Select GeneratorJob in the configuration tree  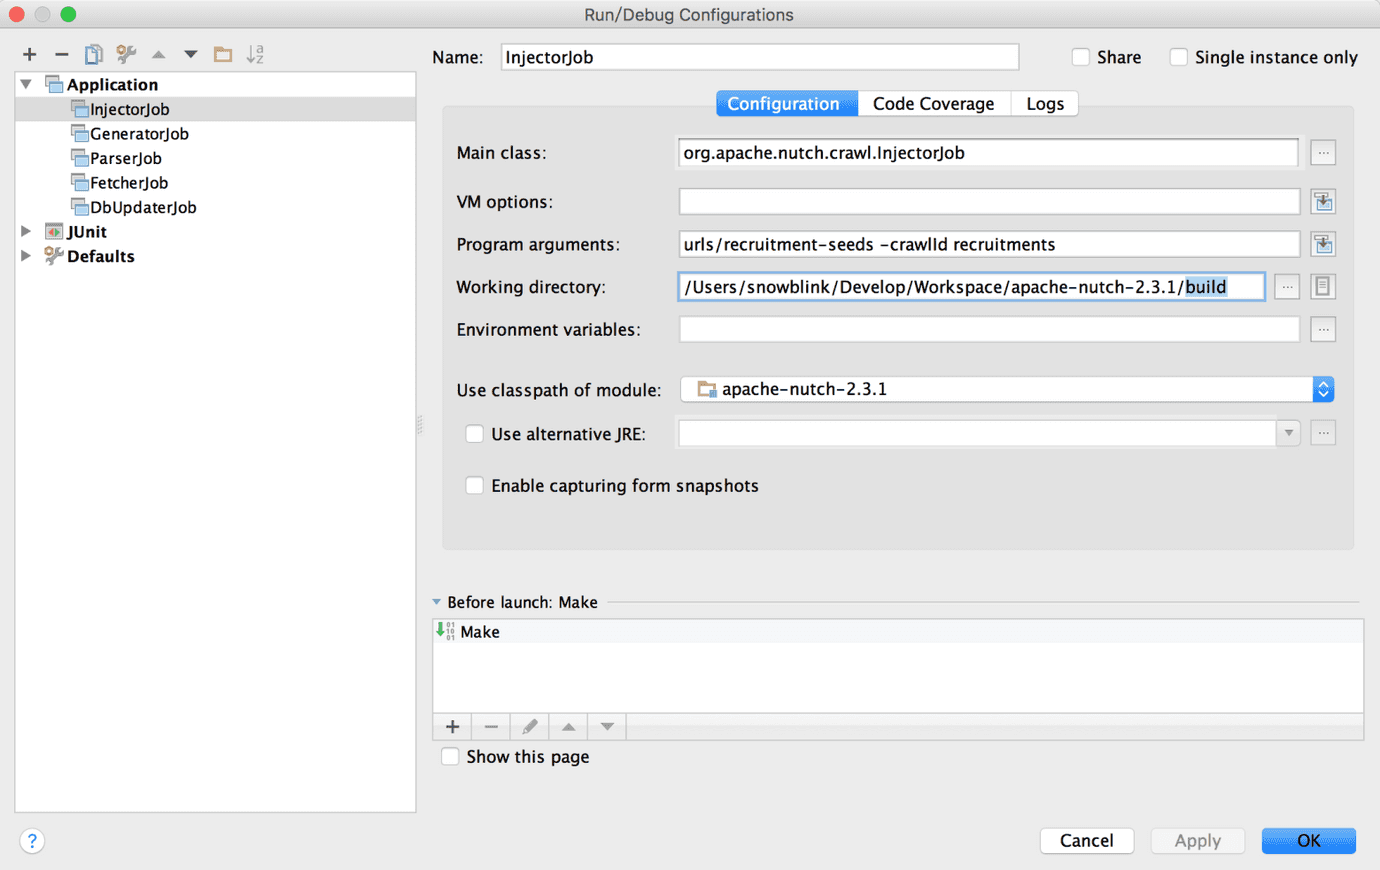pos(139,134)
